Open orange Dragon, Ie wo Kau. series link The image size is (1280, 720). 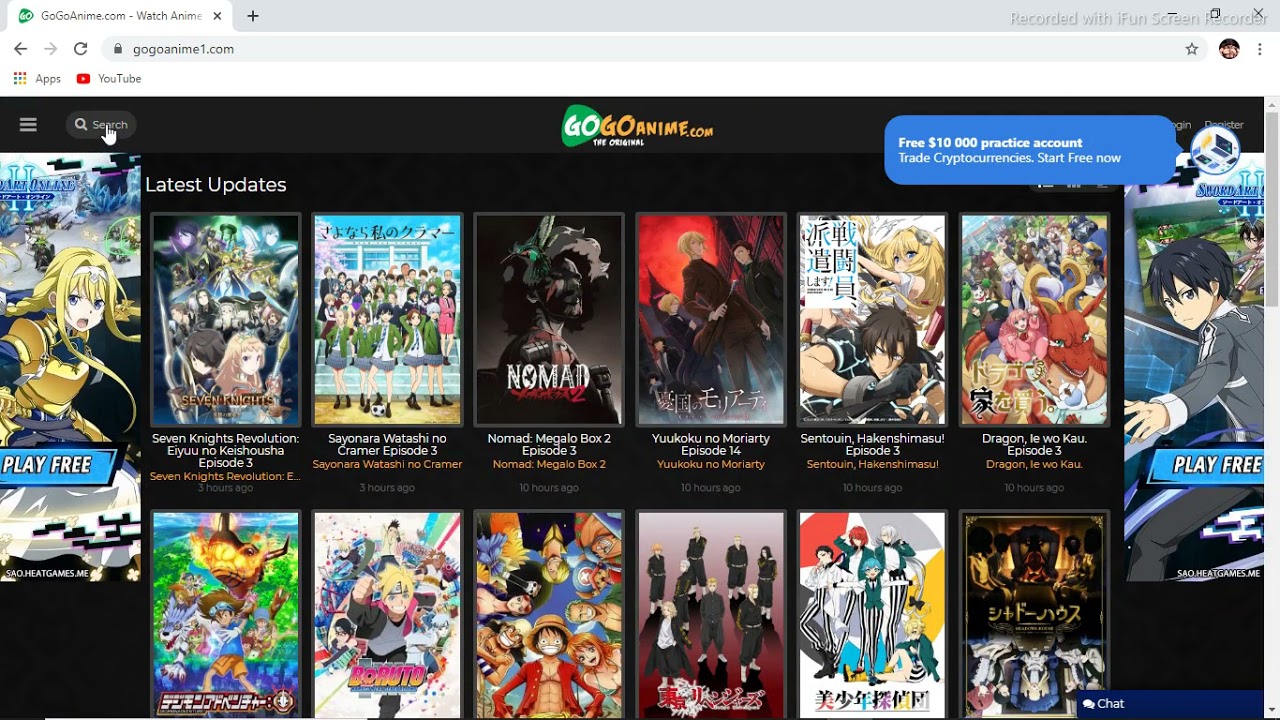[x=1034, y=464]
